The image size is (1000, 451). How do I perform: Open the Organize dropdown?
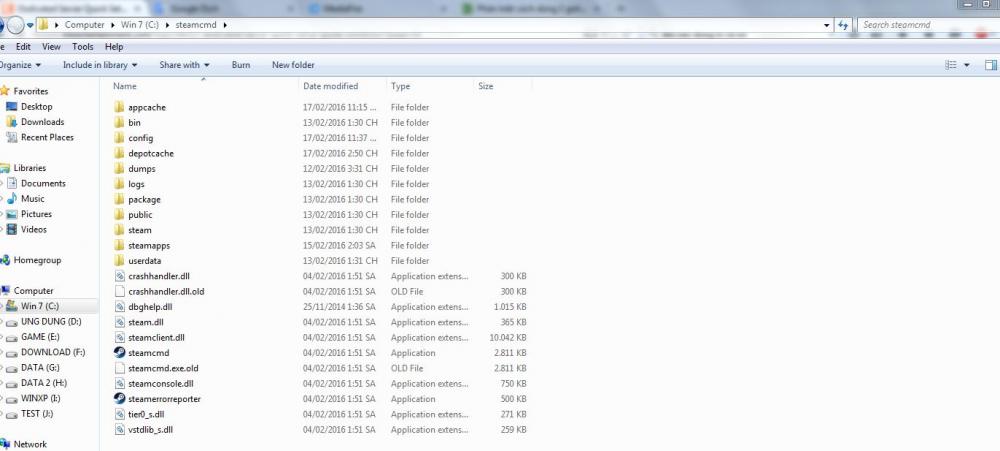[19, 65]
